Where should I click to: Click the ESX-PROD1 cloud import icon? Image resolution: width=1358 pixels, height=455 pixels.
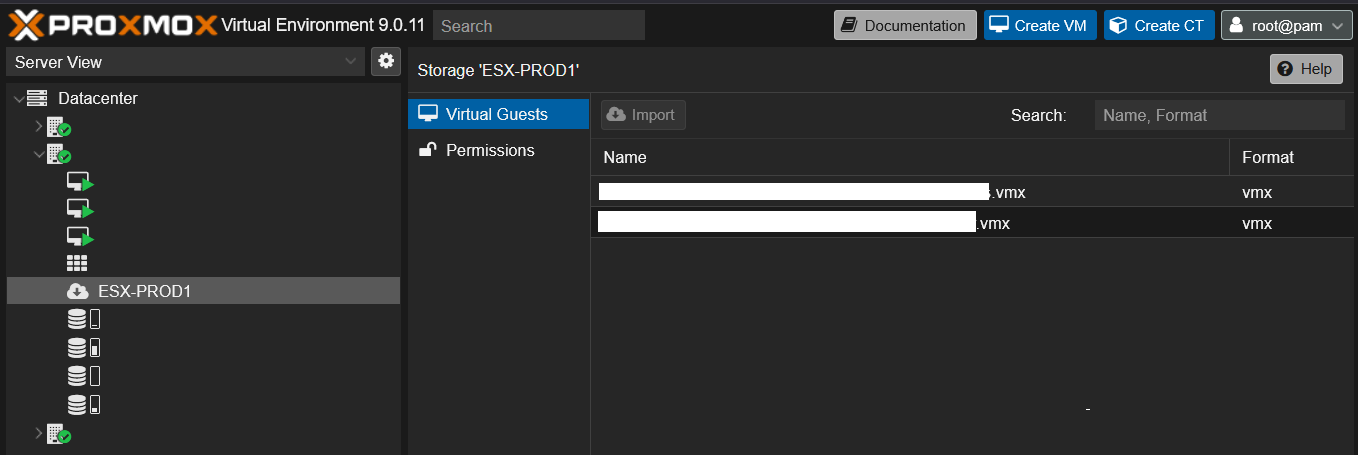pos(77,292)
